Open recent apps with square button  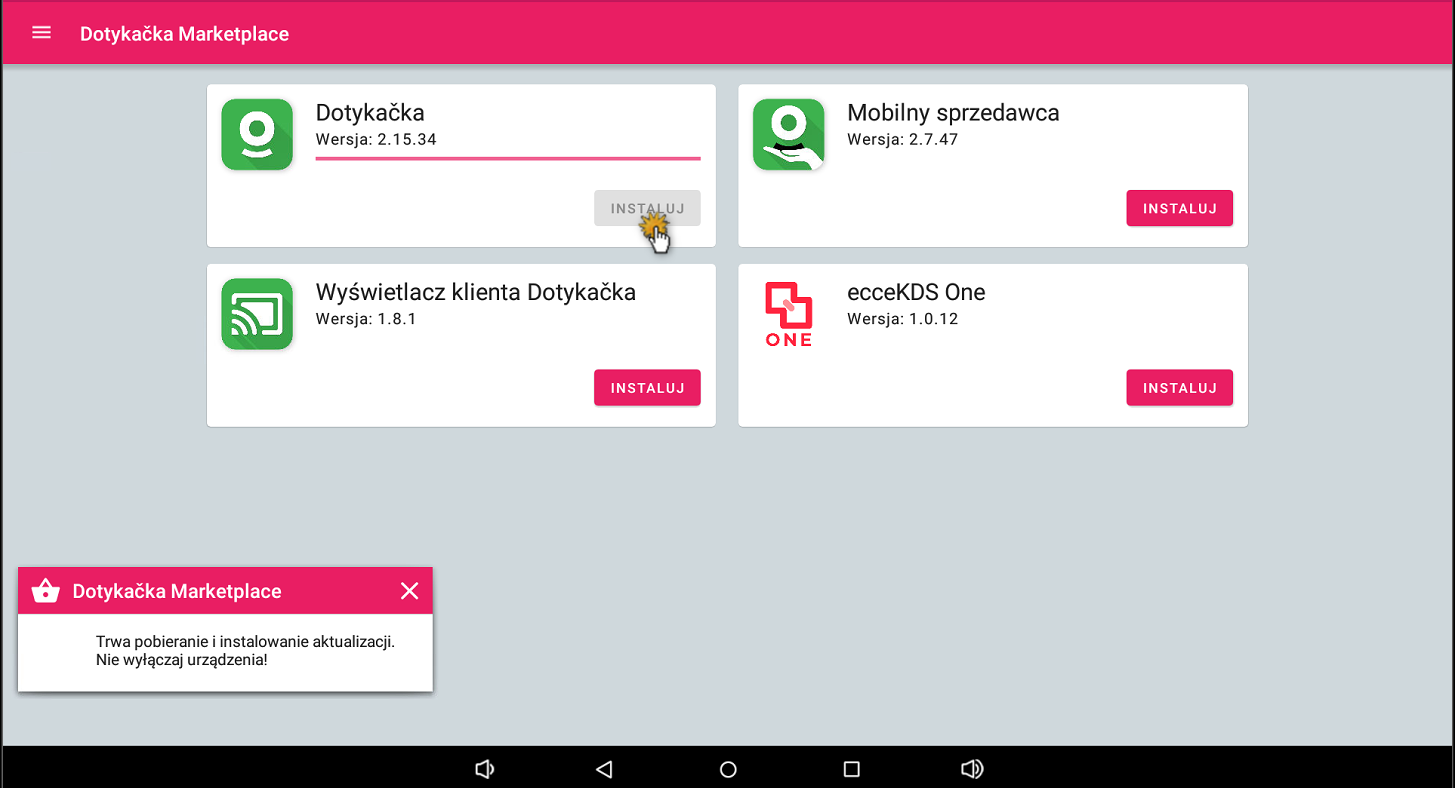pos(851,769)
